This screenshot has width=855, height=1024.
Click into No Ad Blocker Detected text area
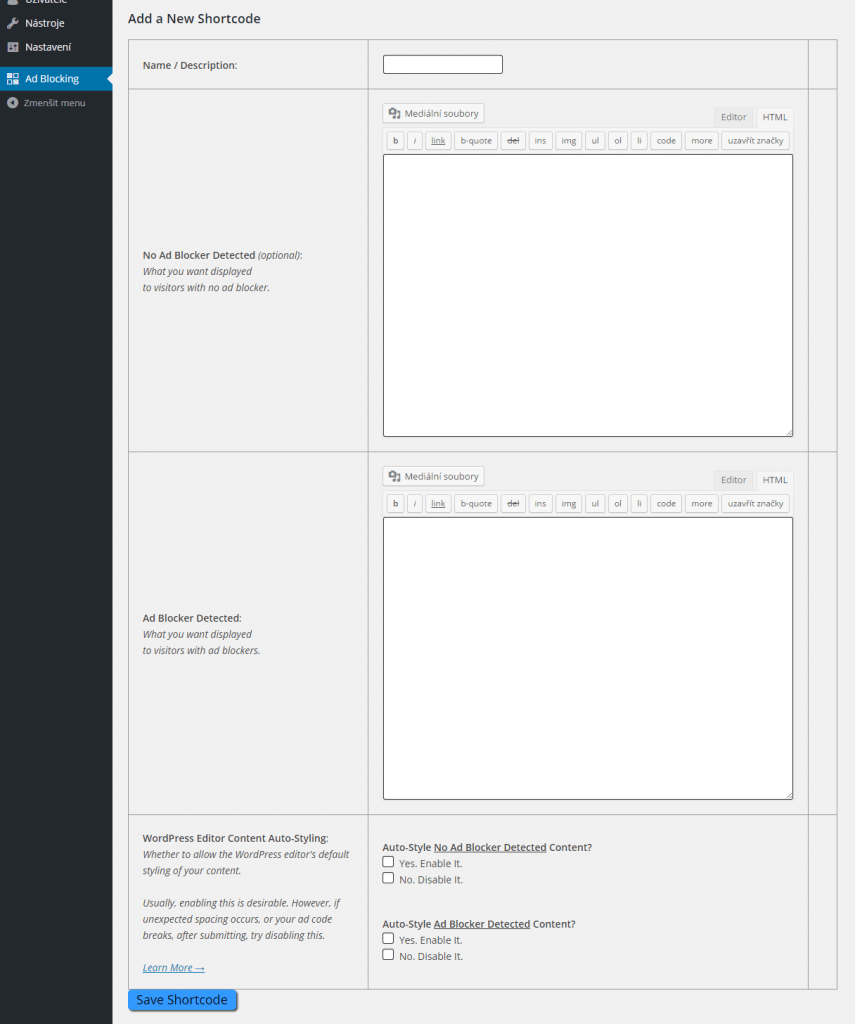click(x=587, y=295)
